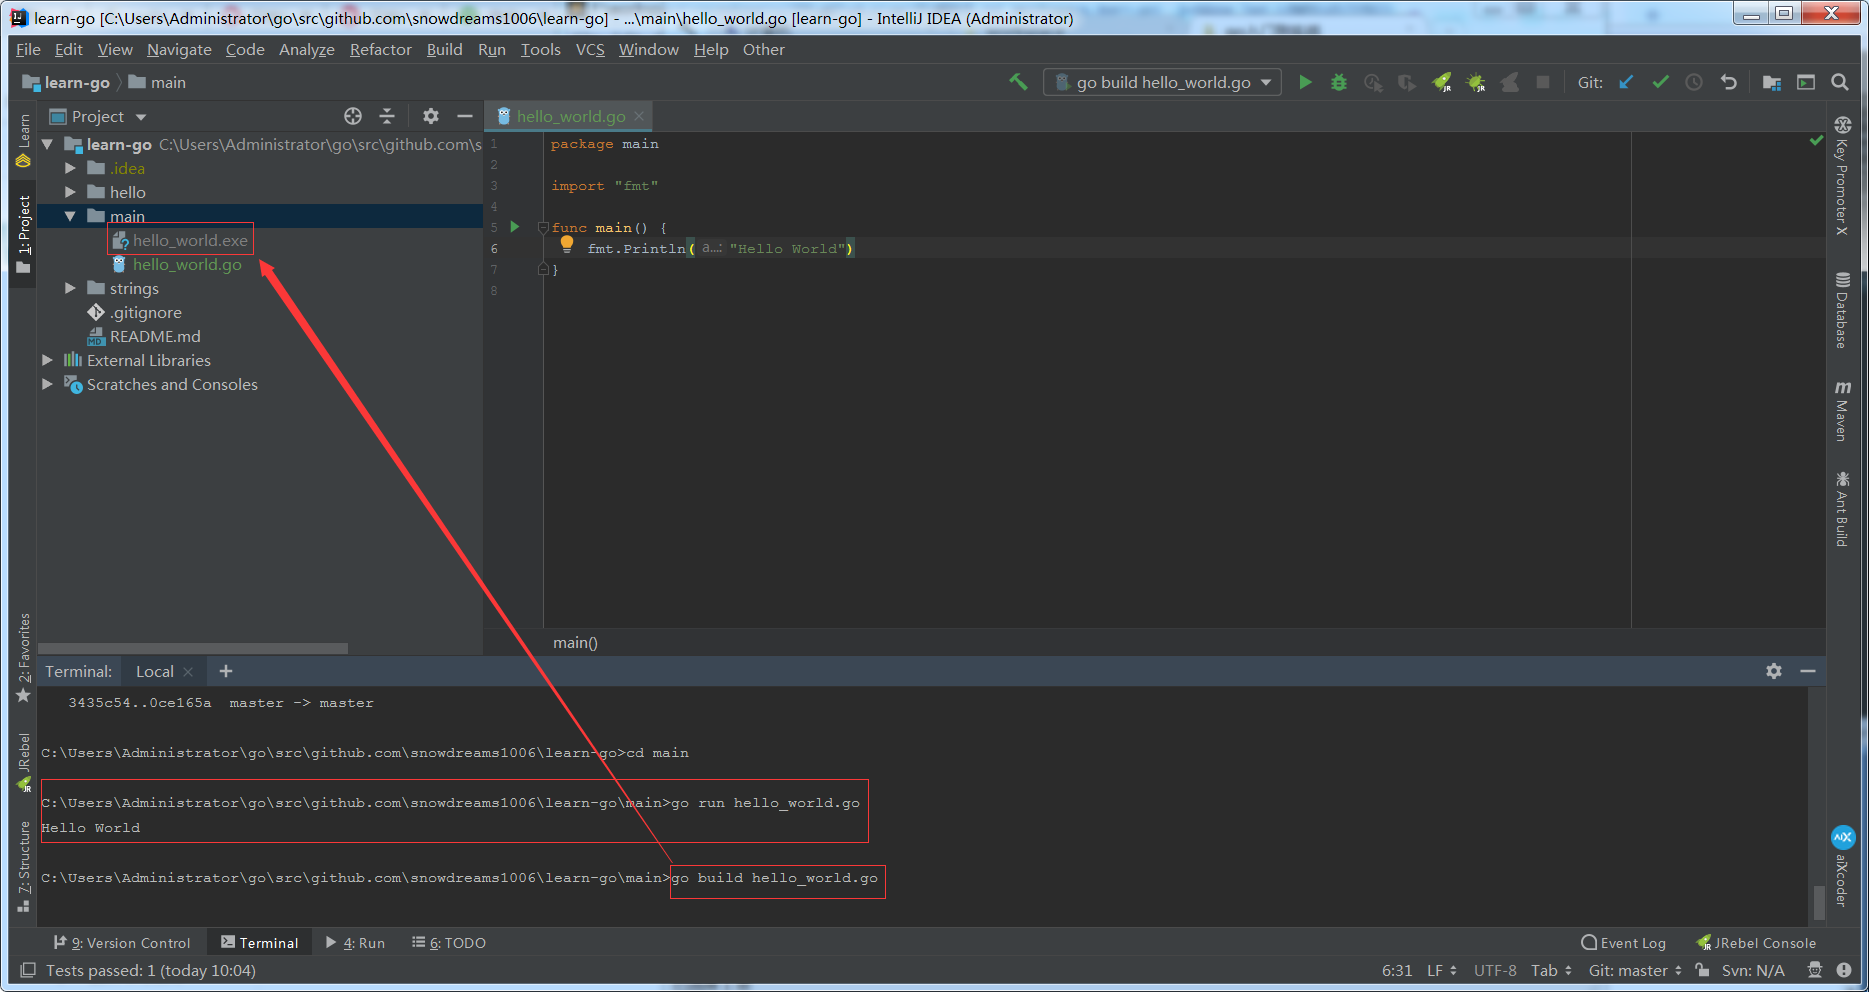Run the go build hello_world.go configuration

tap(1305, 82)
